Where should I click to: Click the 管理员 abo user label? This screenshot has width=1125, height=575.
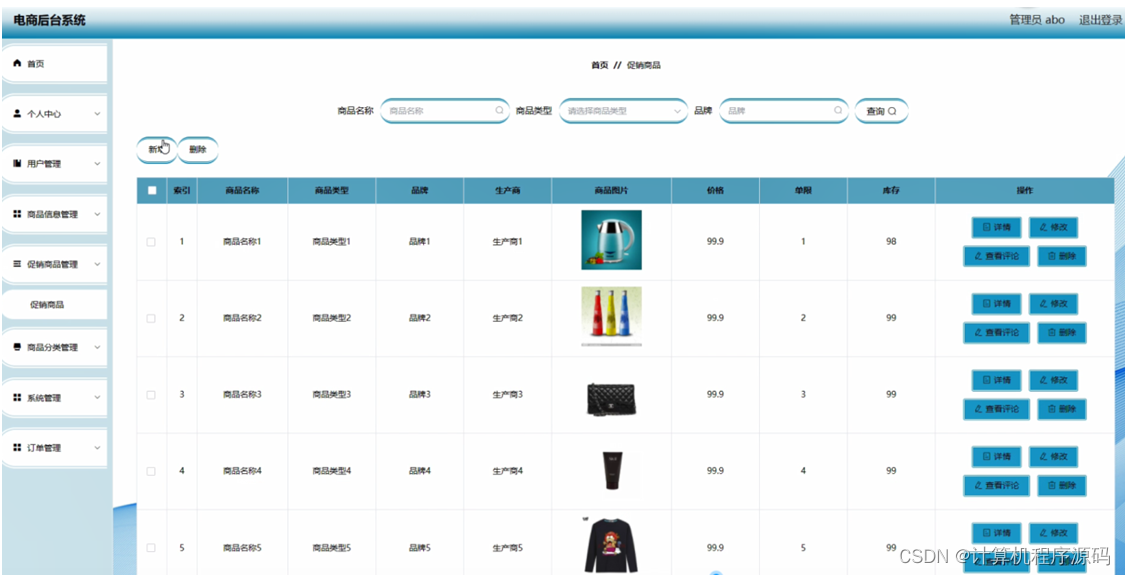click(1037, 19)
